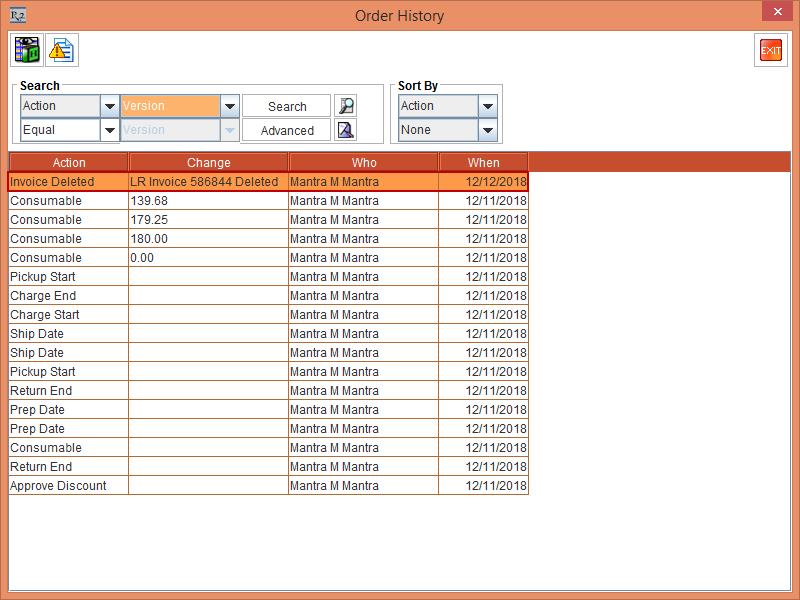The width and height of the screenshot is (800, 600).
Task: Open the Sort By None dropdown
Action: [x=487, y=130]
